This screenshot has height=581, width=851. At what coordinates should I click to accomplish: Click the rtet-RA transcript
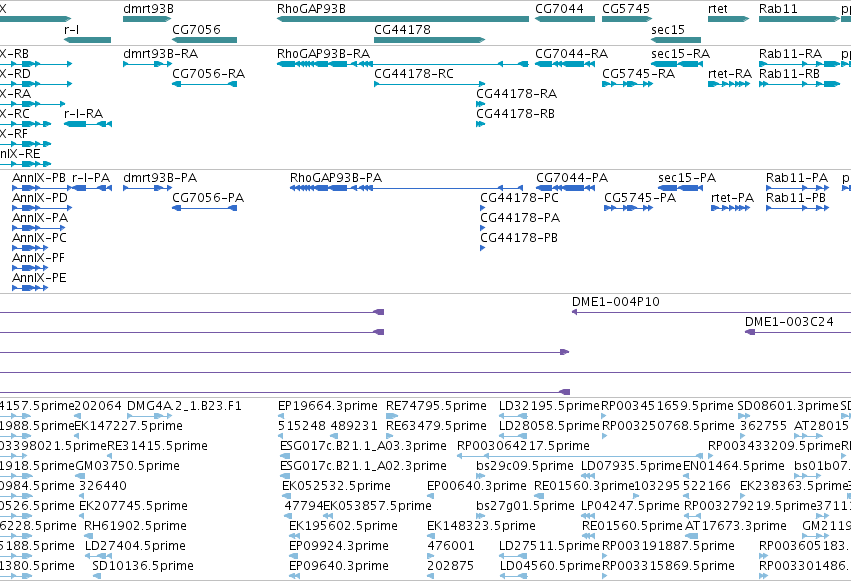[729, 84]
